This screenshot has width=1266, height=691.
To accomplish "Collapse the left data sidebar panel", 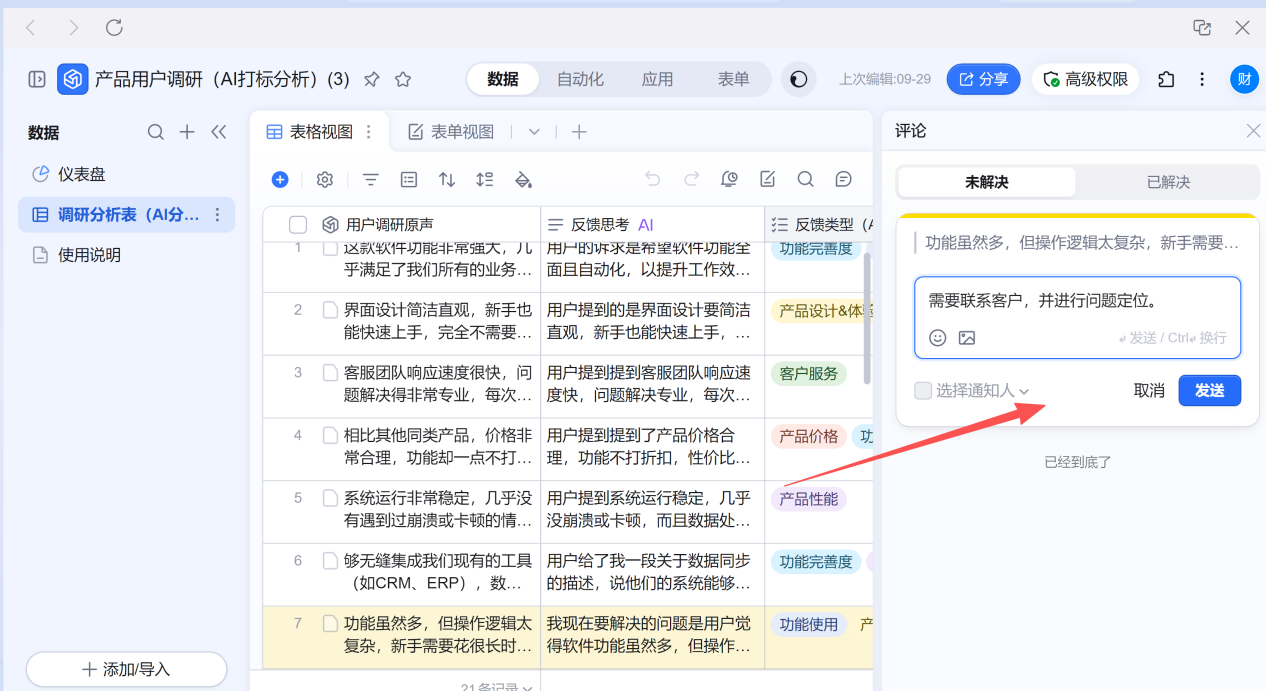I will [x=219, y=132].
